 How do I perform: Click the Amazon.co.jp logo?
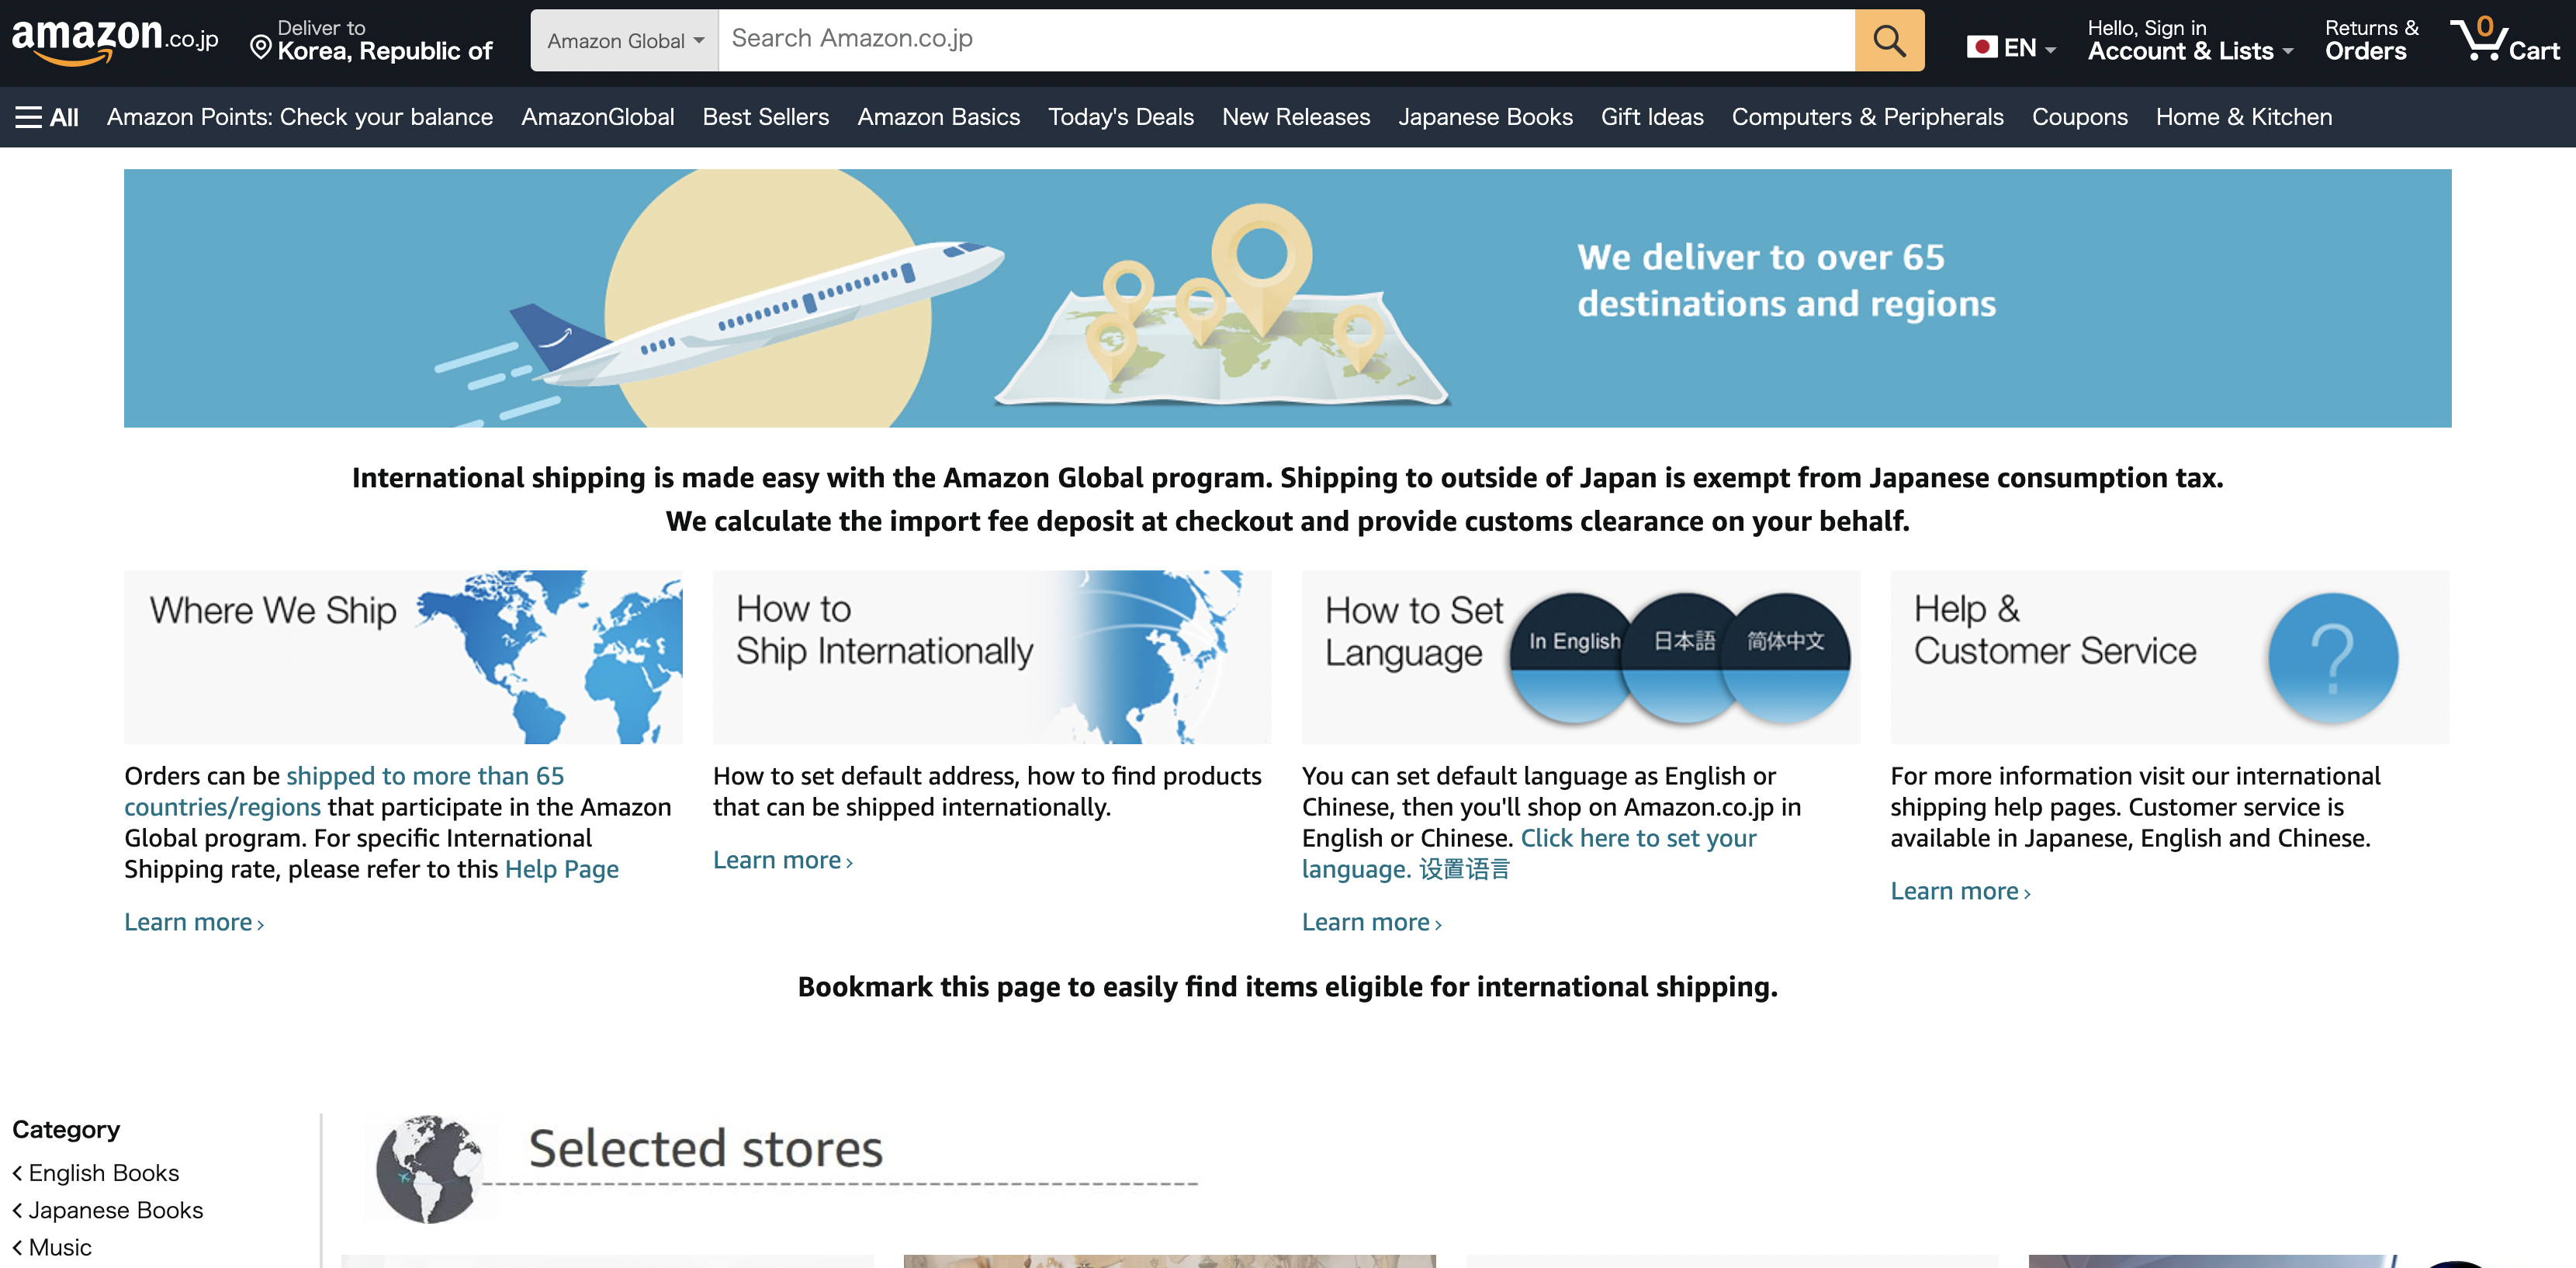point(114,40)
